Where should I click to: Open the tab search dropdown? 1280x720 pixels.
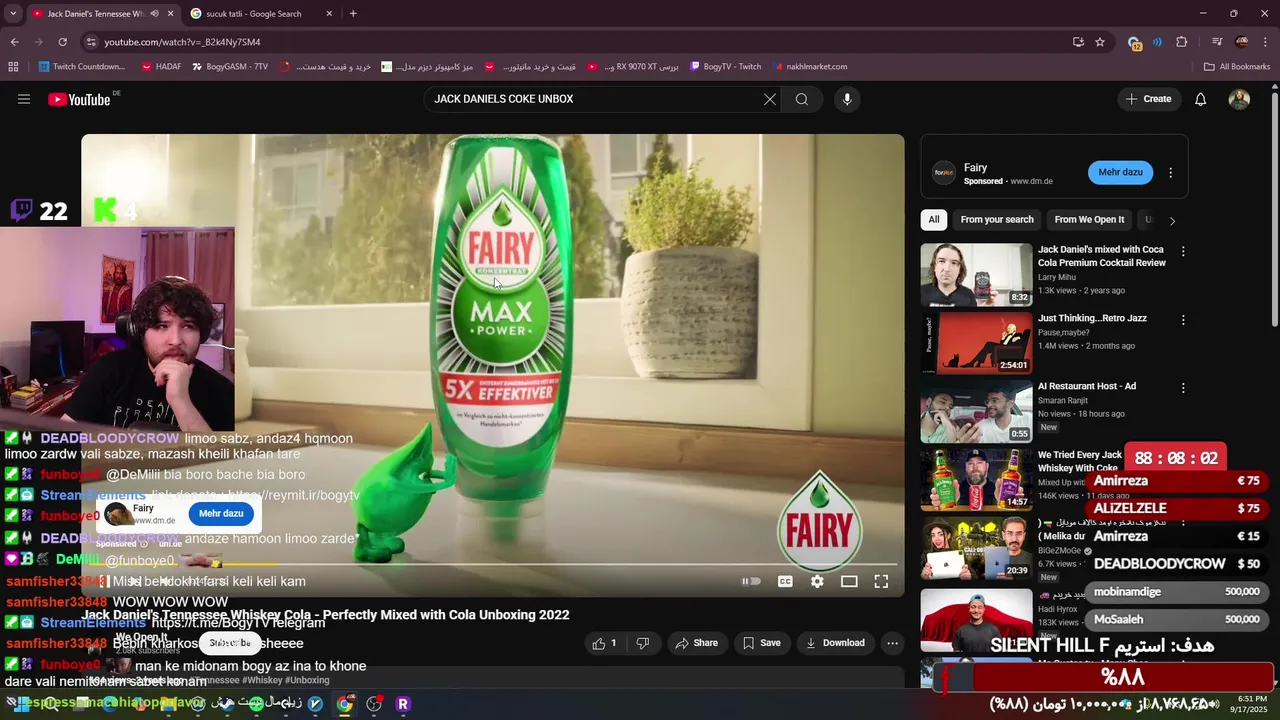click(x=13, y=14)
